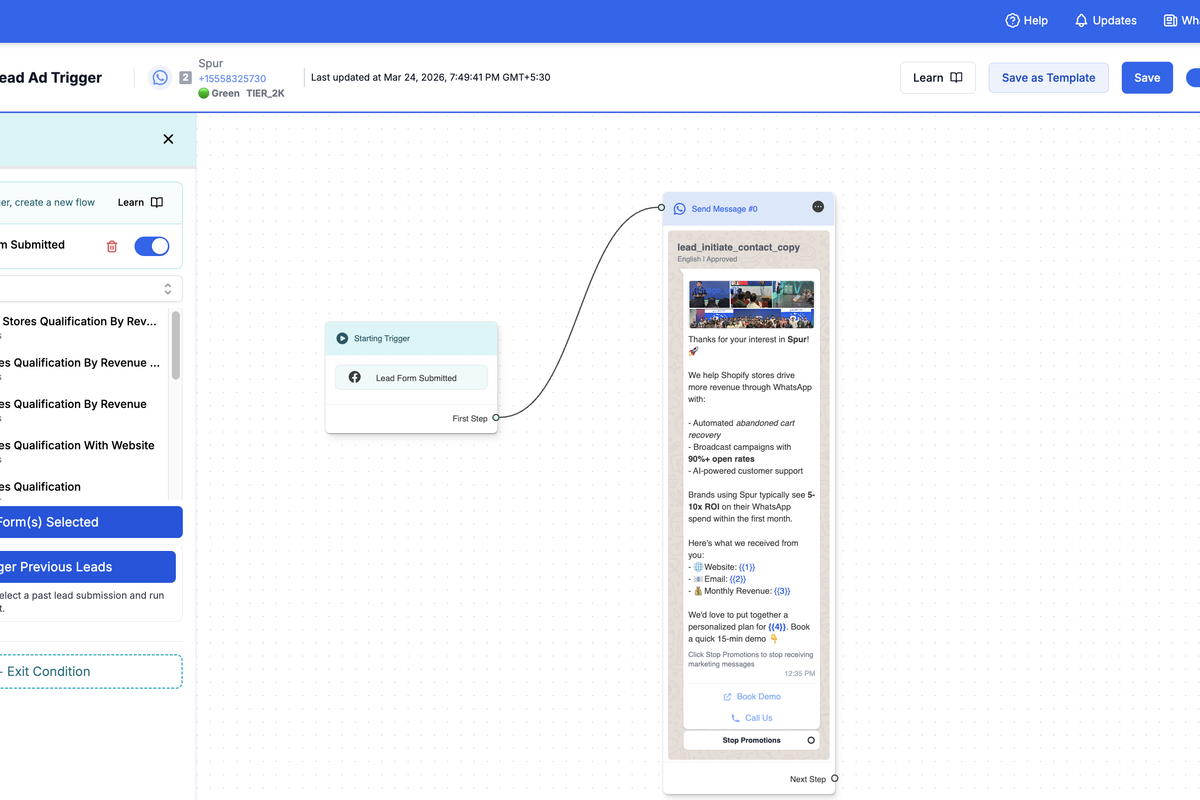Click the book icon in header Learn button
Screen dimensions: 1200x800
click(x=957, y=78)
